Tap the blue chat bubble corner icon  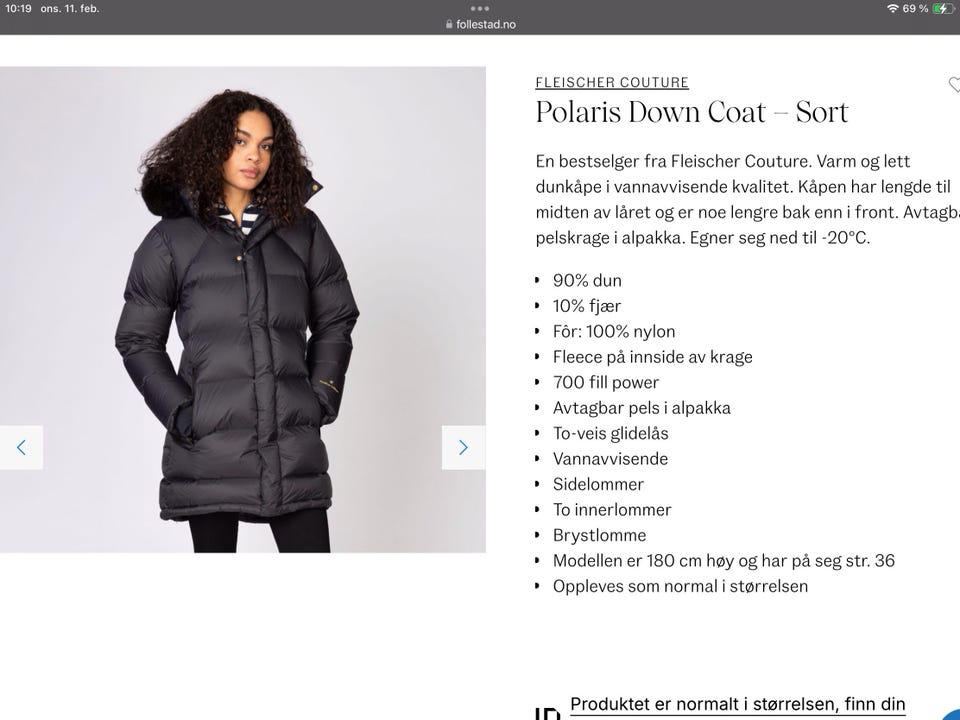point(952,714)
